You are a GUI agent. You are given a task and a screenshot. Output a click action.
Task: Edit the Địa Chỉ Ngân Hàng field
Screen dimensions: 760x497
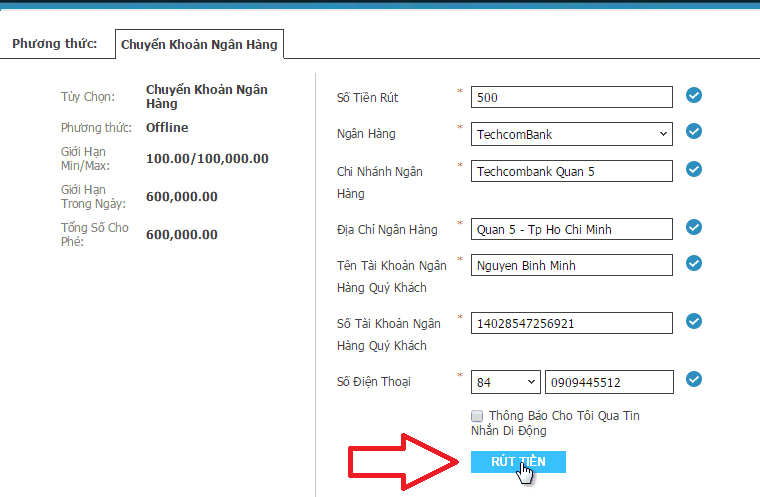coord(571,229)
